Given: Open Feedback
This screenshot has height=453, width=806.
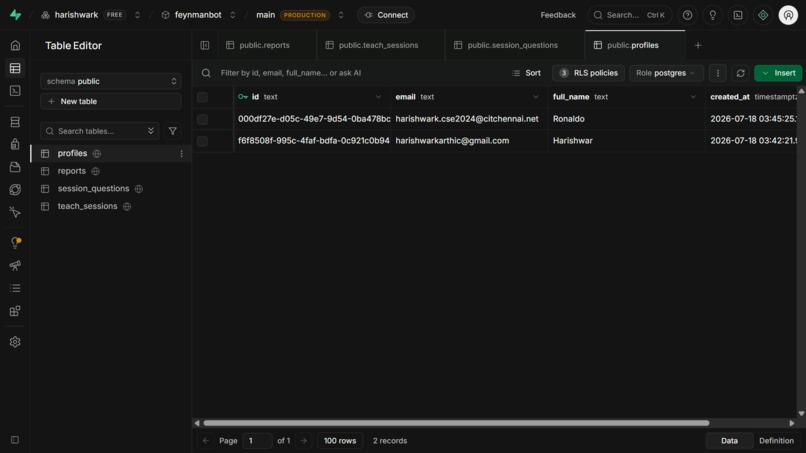Looking at the screenshot, I should tap(558, 15).
